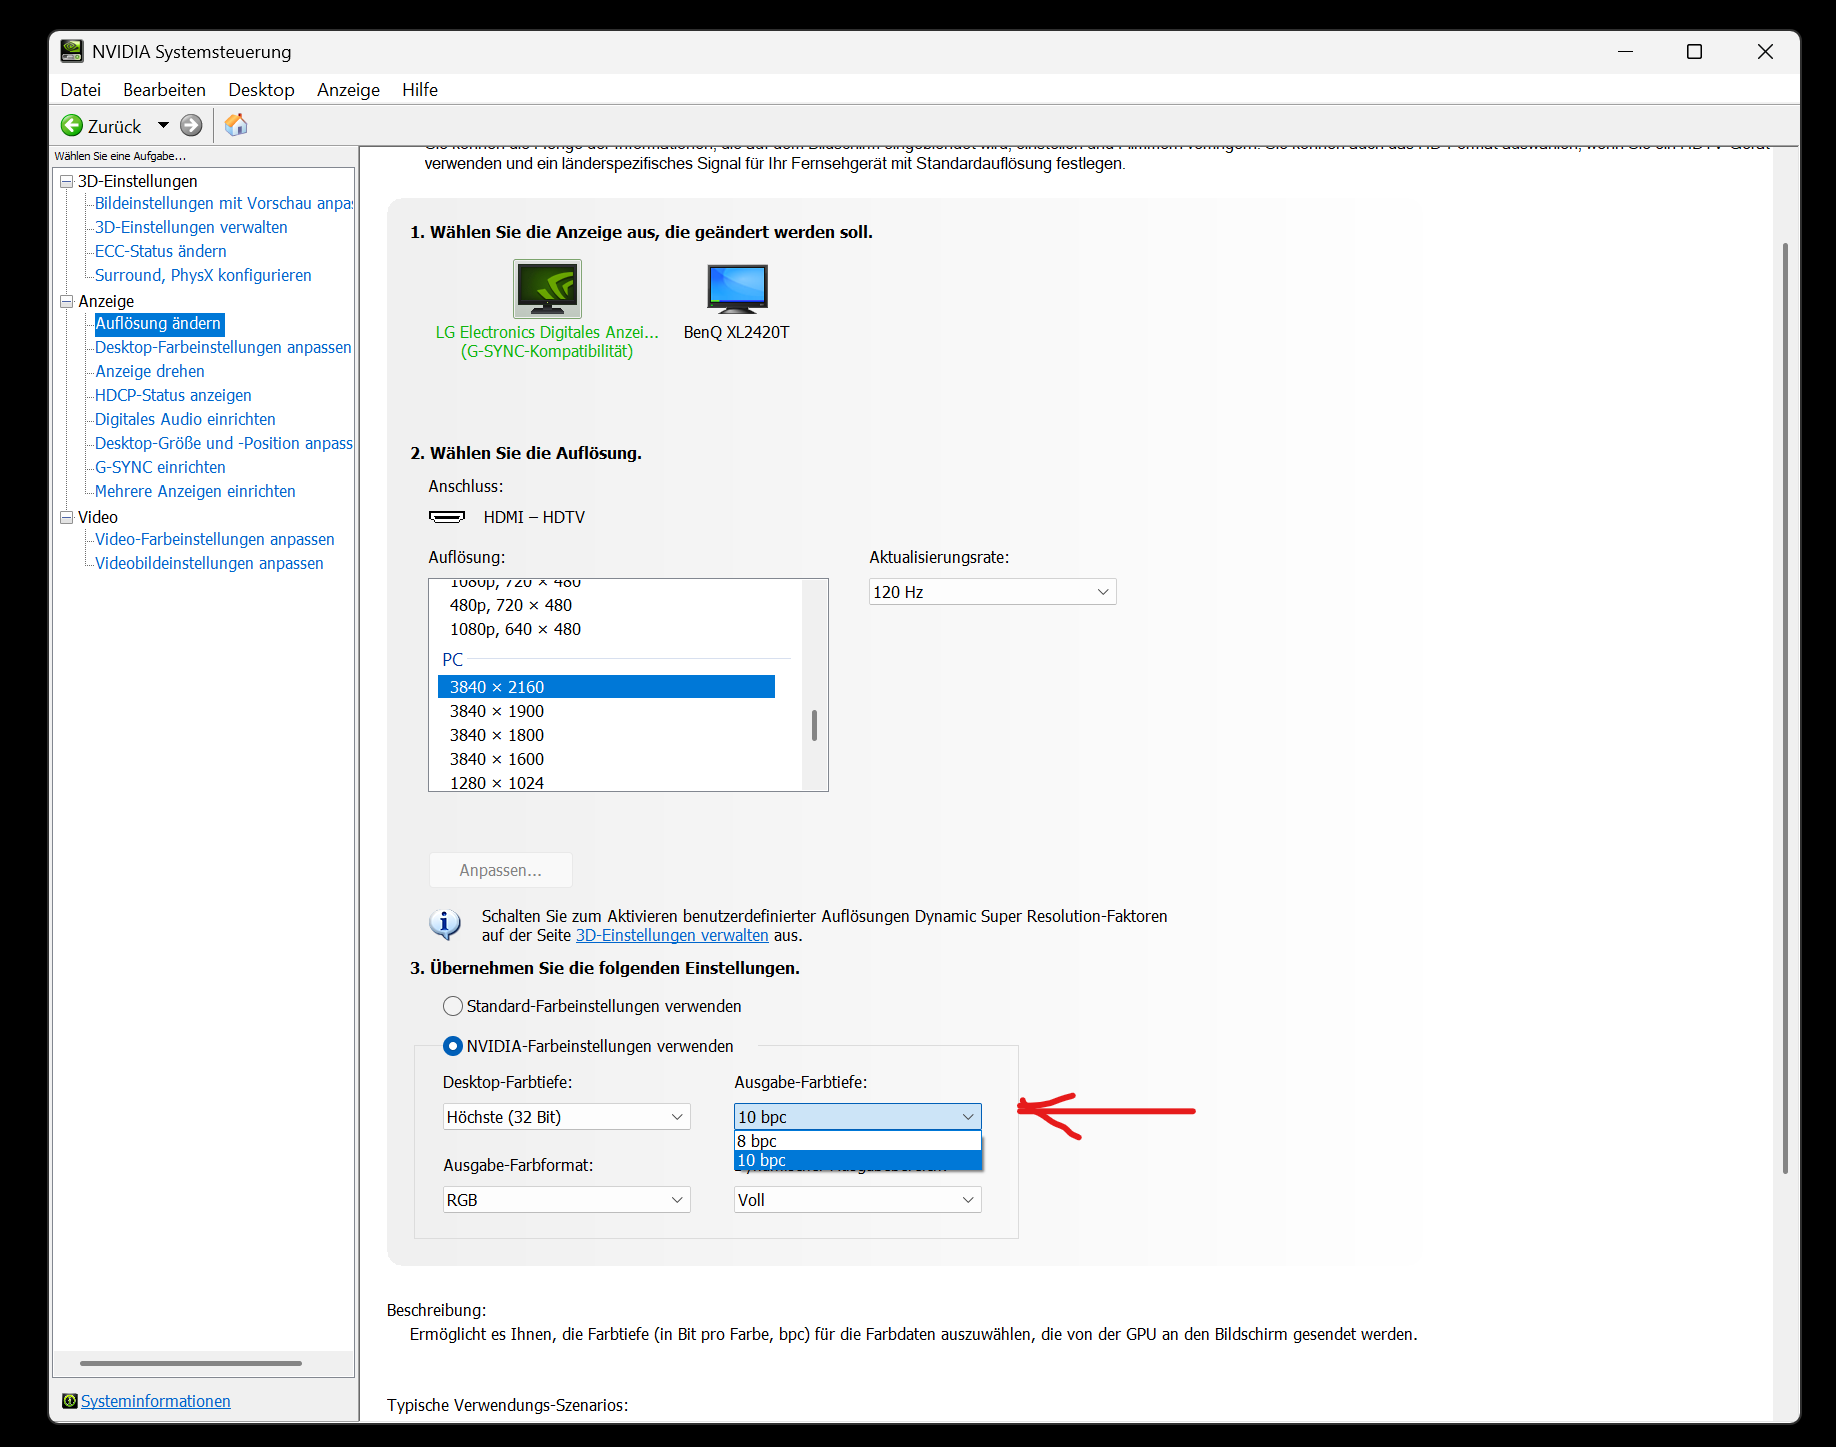Select the BenQ XL2420T monitor icon
Viewport: 1836px width, 1447px height.
737,289
